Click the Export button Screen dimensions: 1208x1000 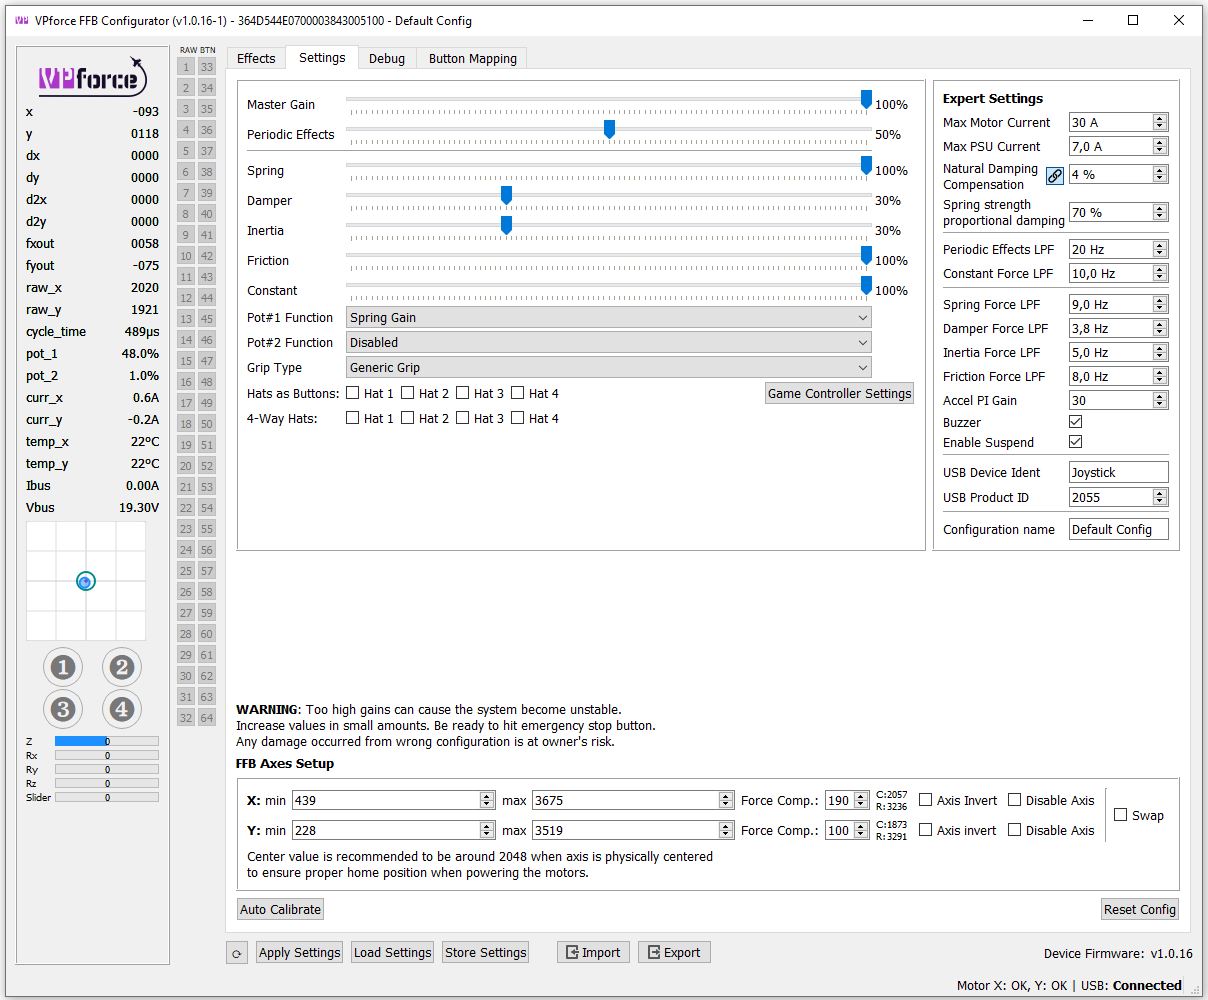pyautogui.click(x=674, y=952)
